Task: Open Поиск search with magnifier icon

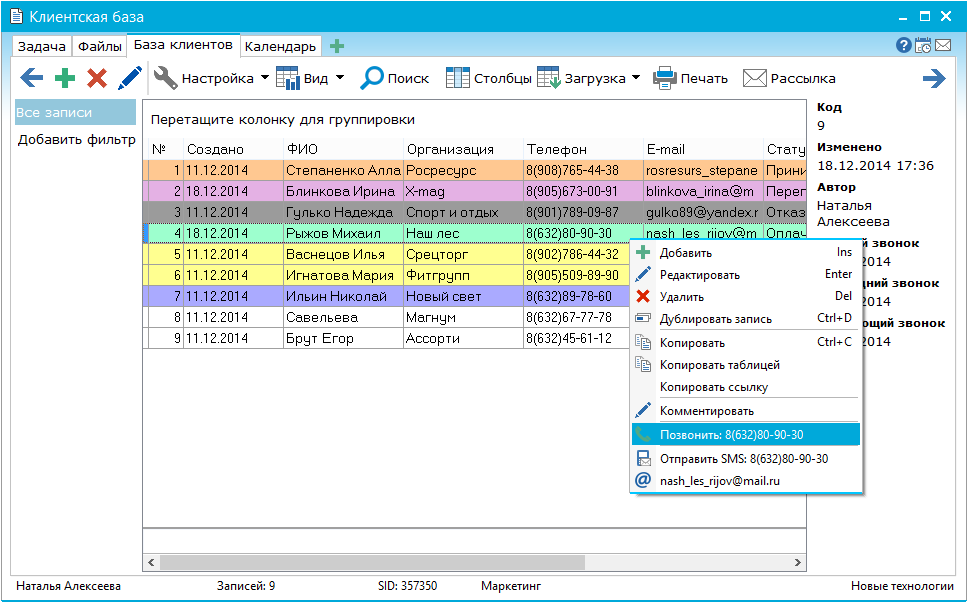Action: [394, 78]
